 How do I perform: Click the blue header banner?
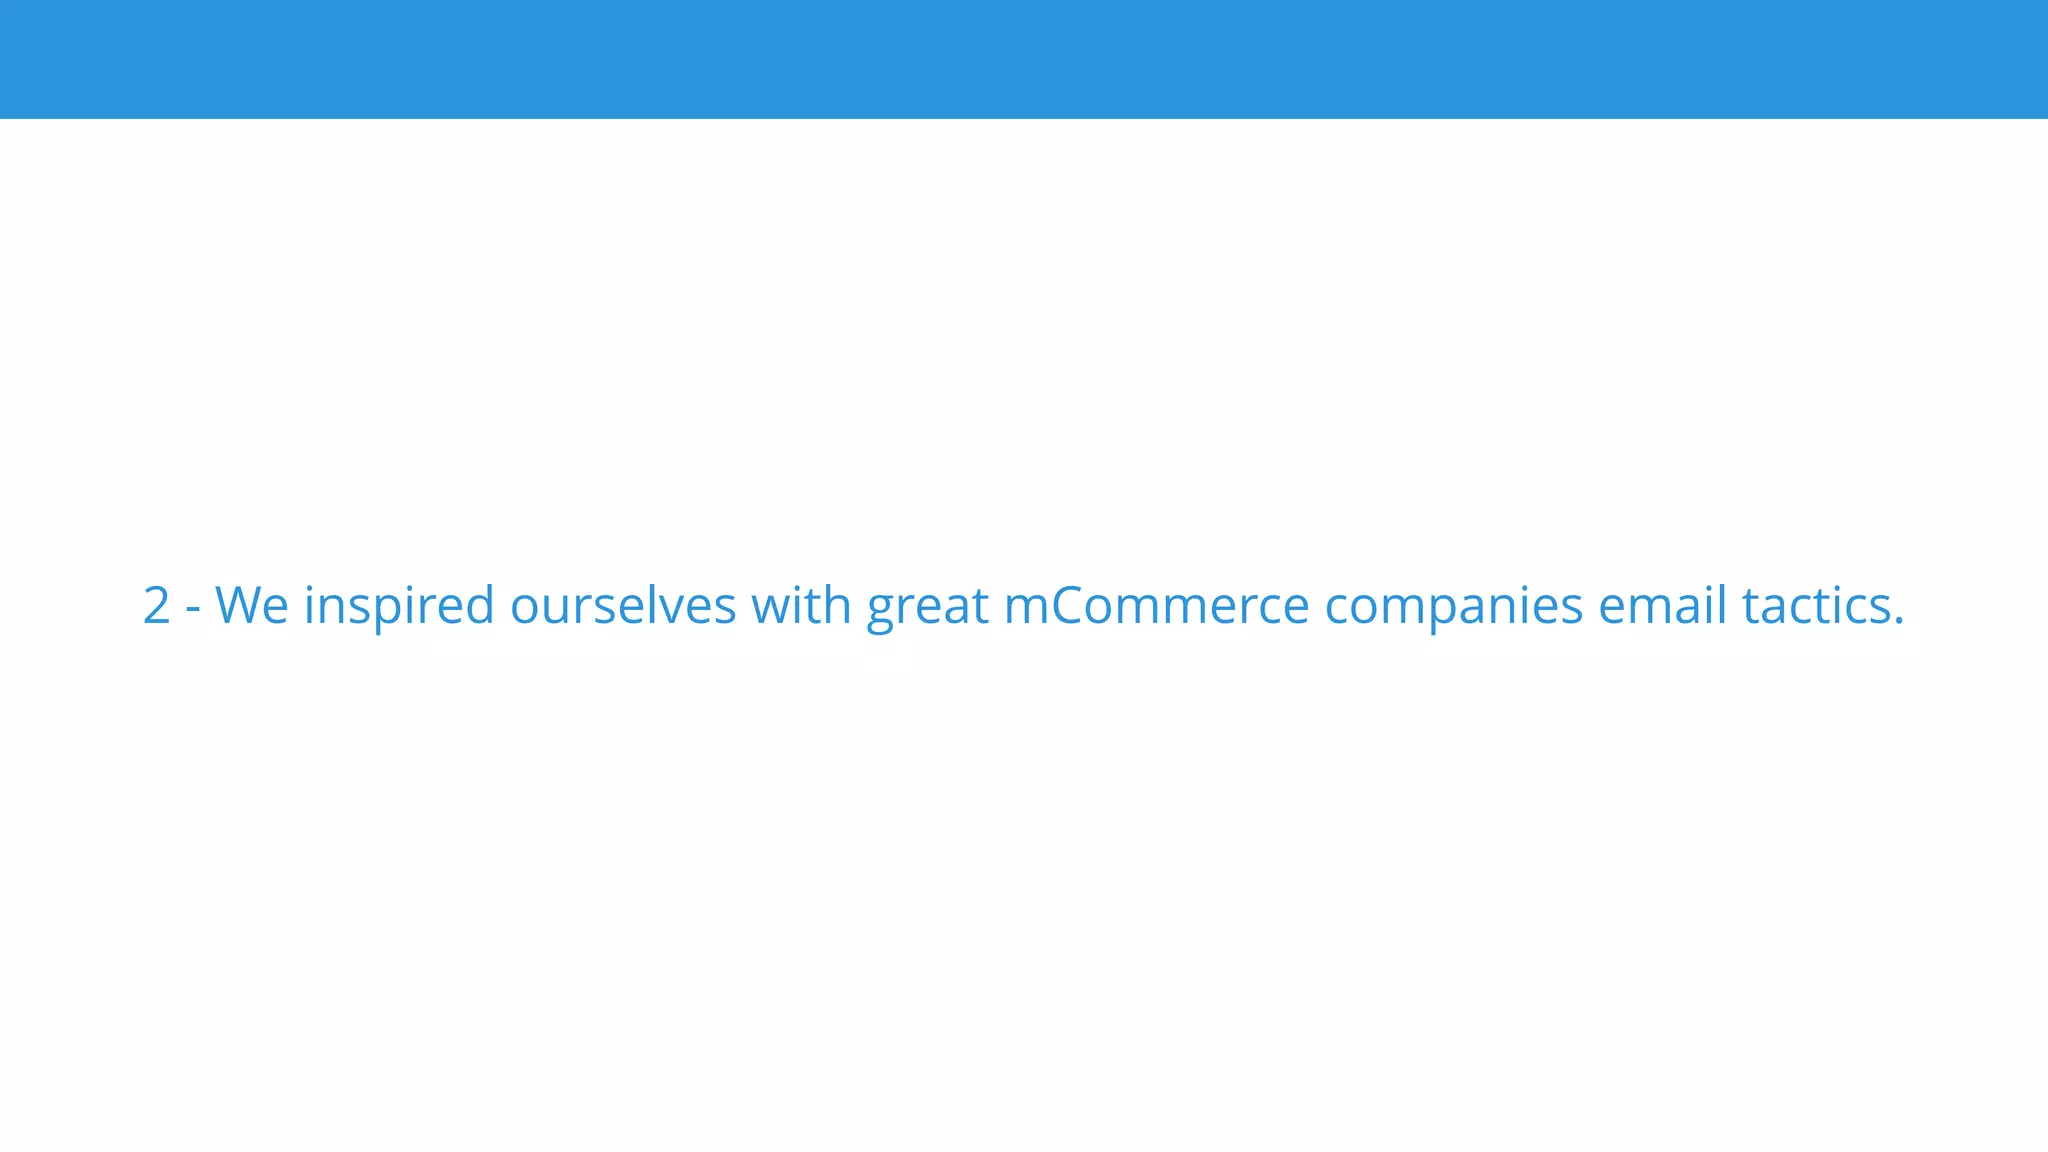point(1024,59)
